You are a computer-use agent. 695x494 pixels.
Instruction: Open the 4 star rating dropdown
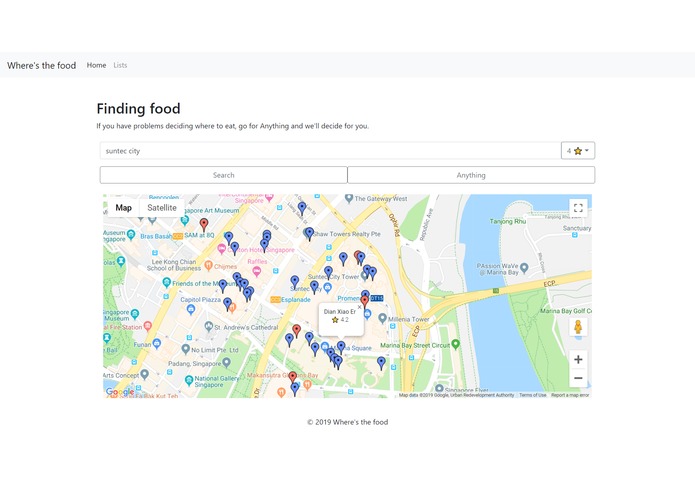[578, 151]
